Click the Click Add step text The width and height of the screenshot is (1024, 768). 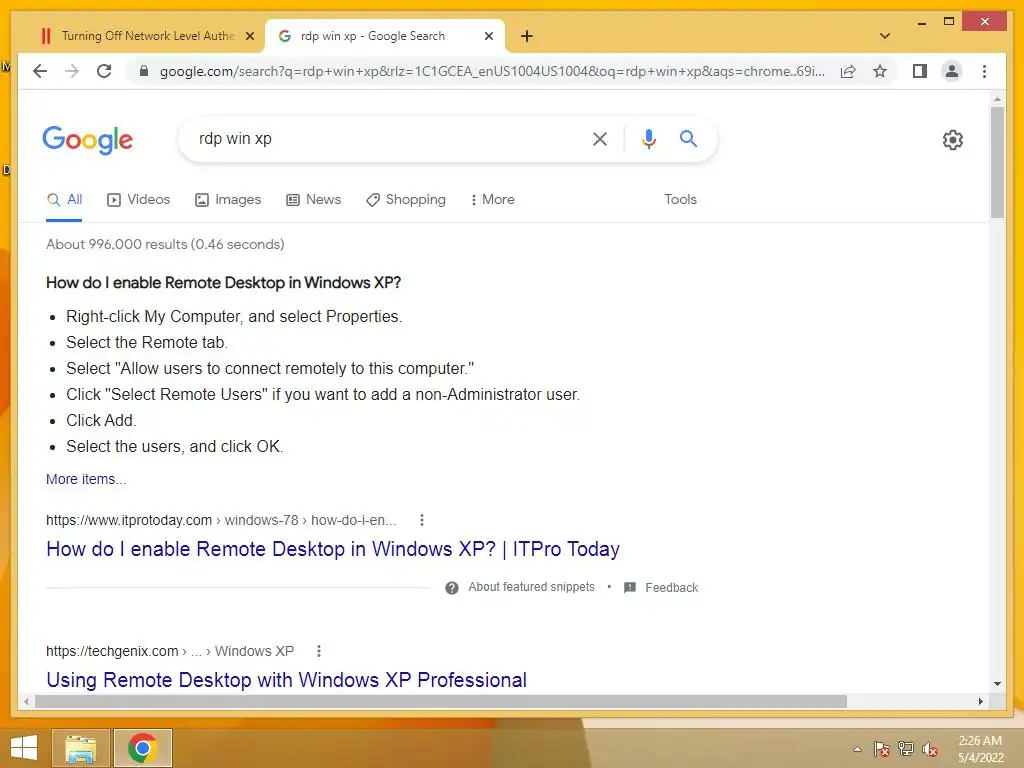coord(101,421)
